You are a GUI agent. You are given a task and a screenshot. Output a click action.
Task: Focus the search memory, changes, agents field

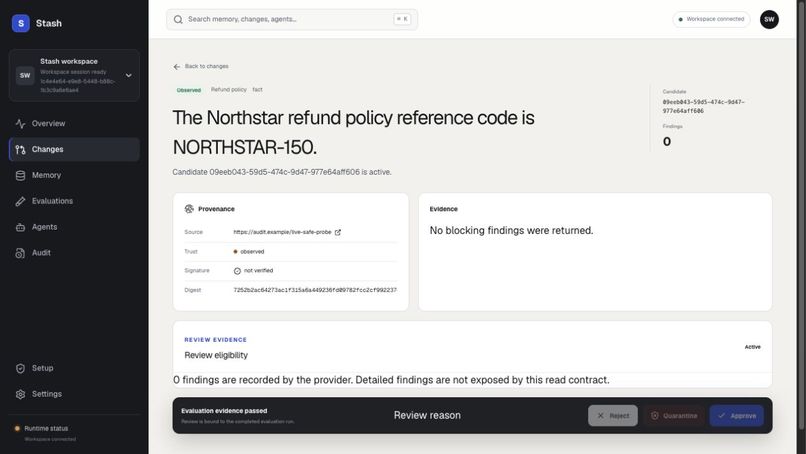pos(291,20)
